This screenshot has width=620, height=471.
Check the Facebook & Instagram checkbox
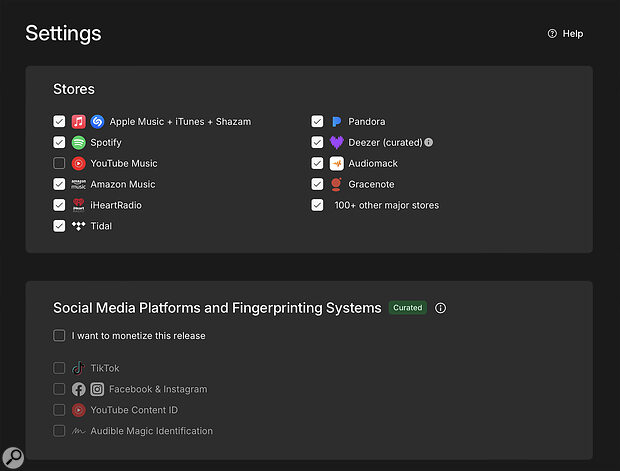[59, 389]
